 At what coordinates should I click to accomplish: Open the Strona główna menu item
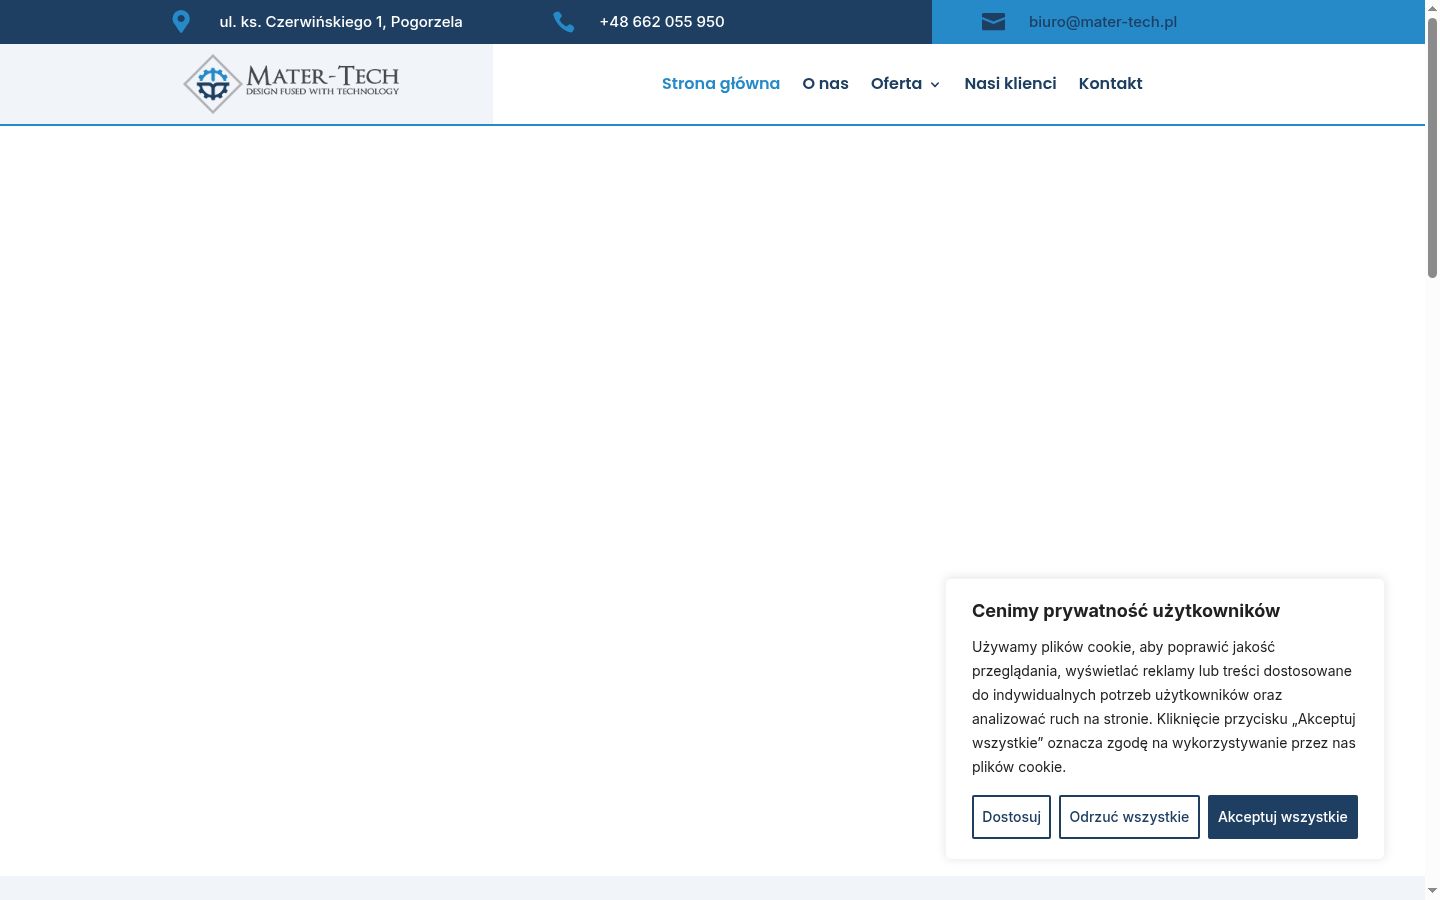coord(721,84)
